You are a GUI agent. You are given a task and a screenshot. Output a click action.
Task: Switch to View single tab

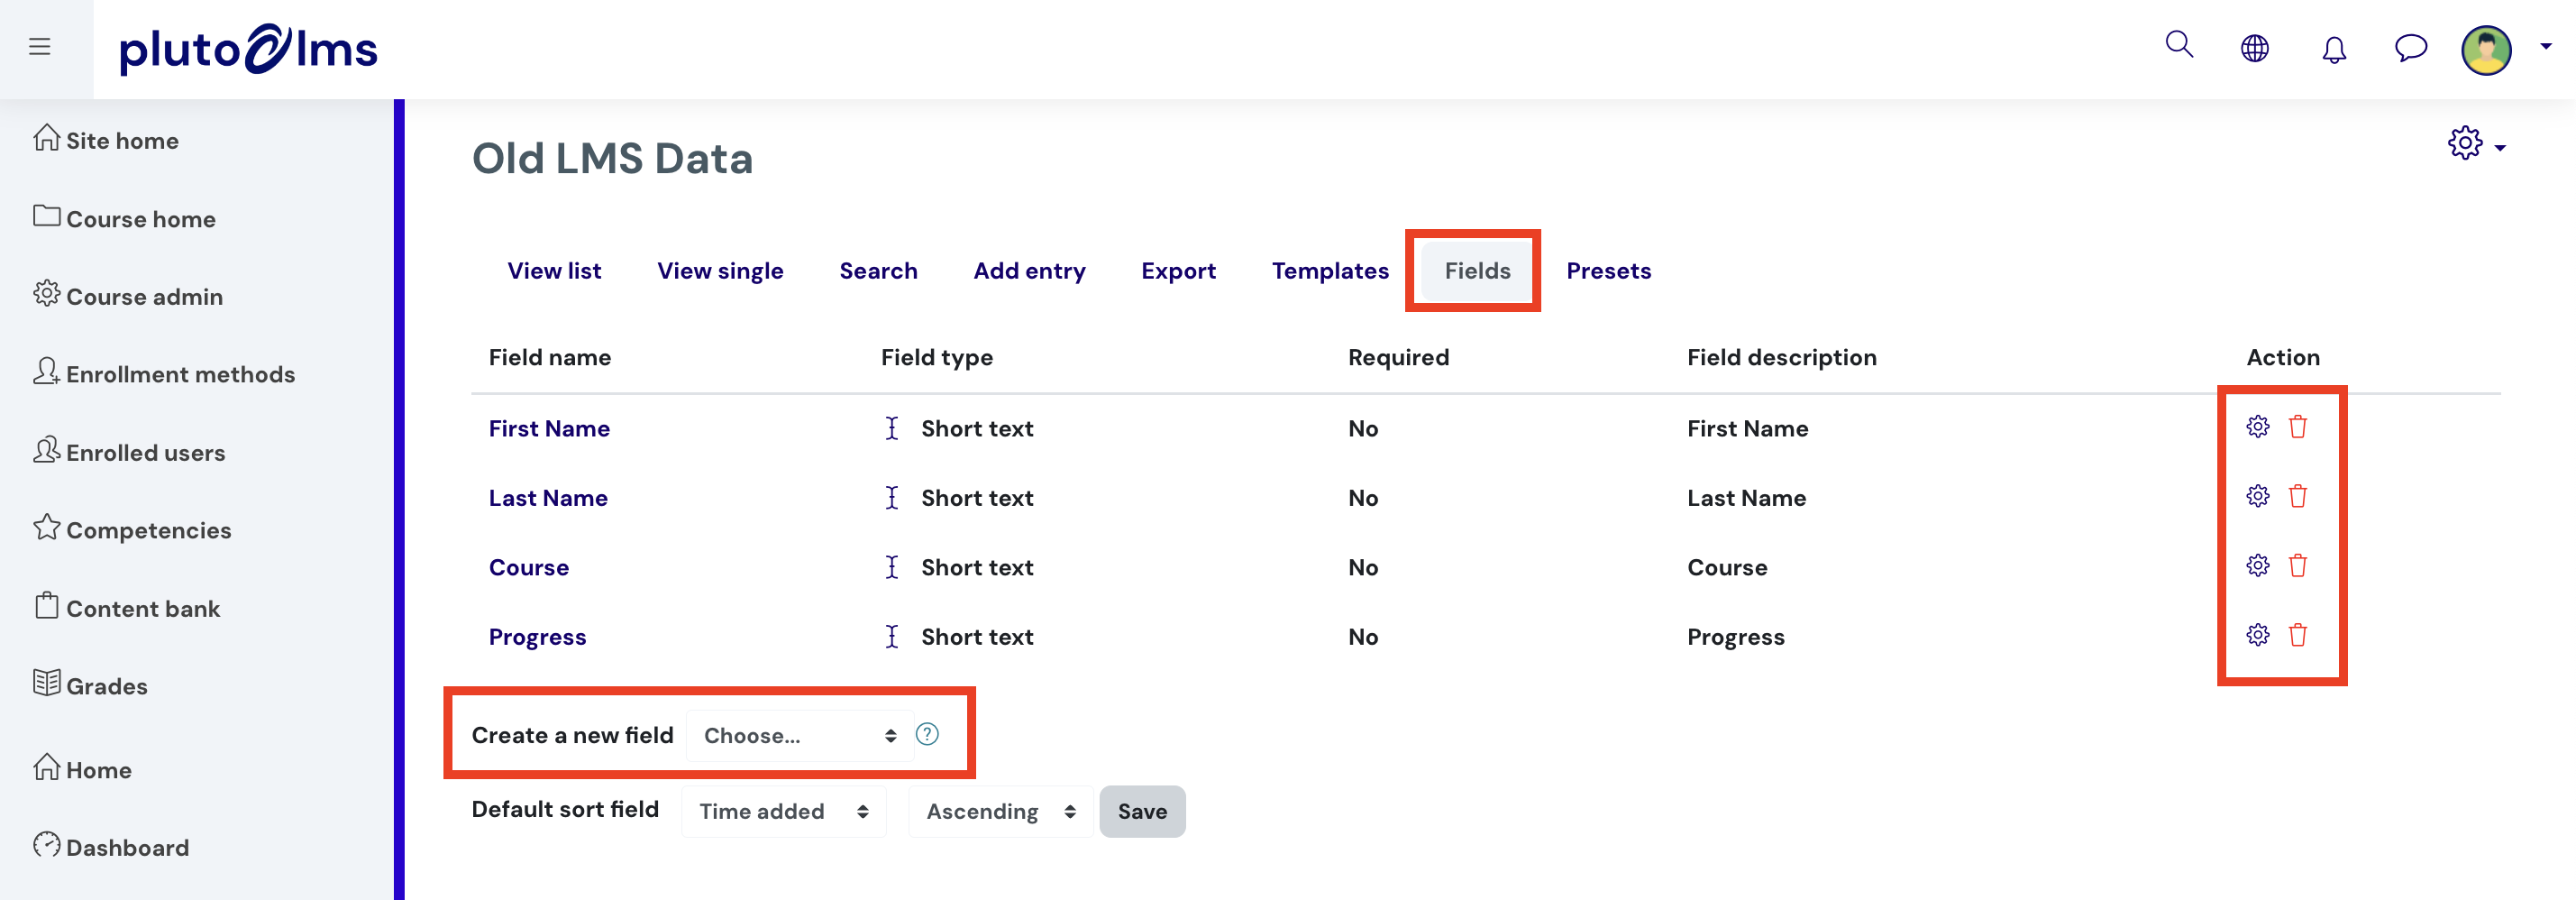click(720, 271)
